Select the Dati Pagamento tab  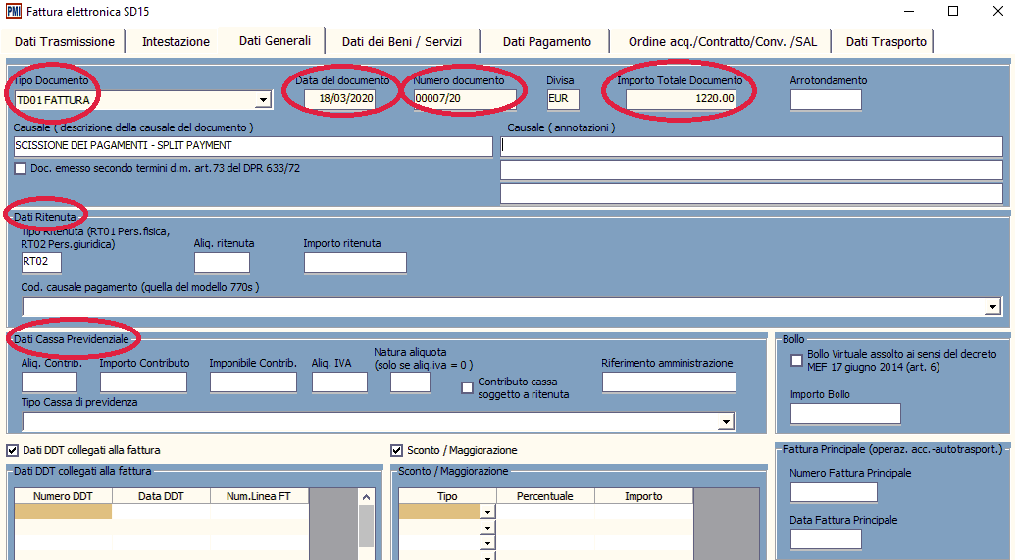click(x=546, y=41)
